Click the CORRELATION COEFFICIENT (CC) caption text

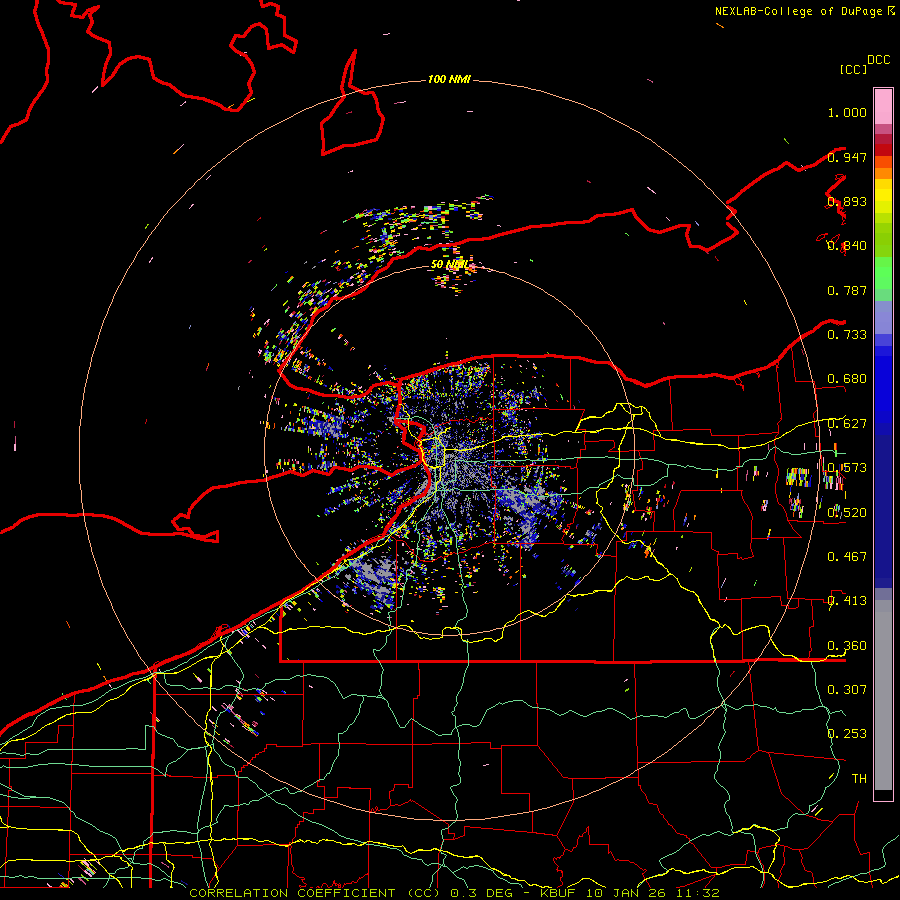315,893
